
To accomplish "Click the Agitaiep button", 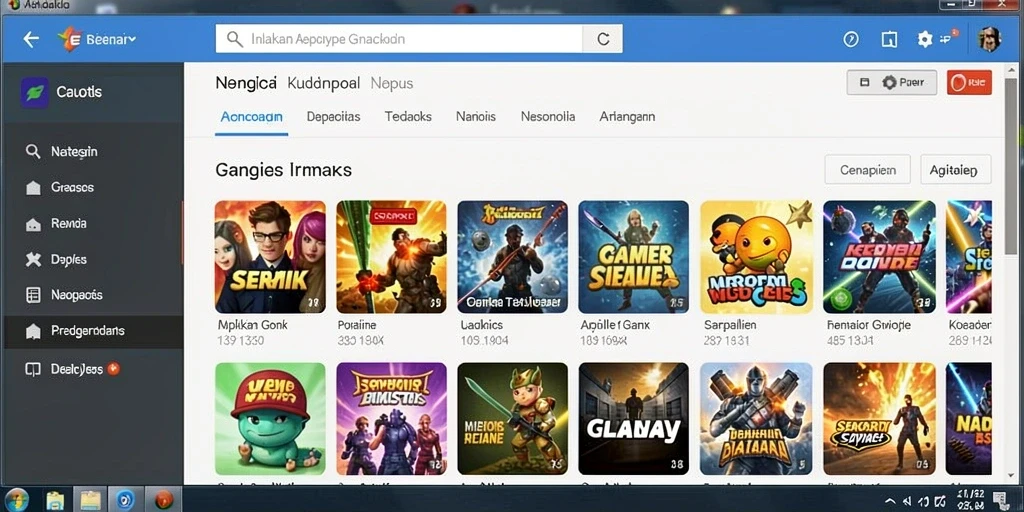I will pos(955,170).
